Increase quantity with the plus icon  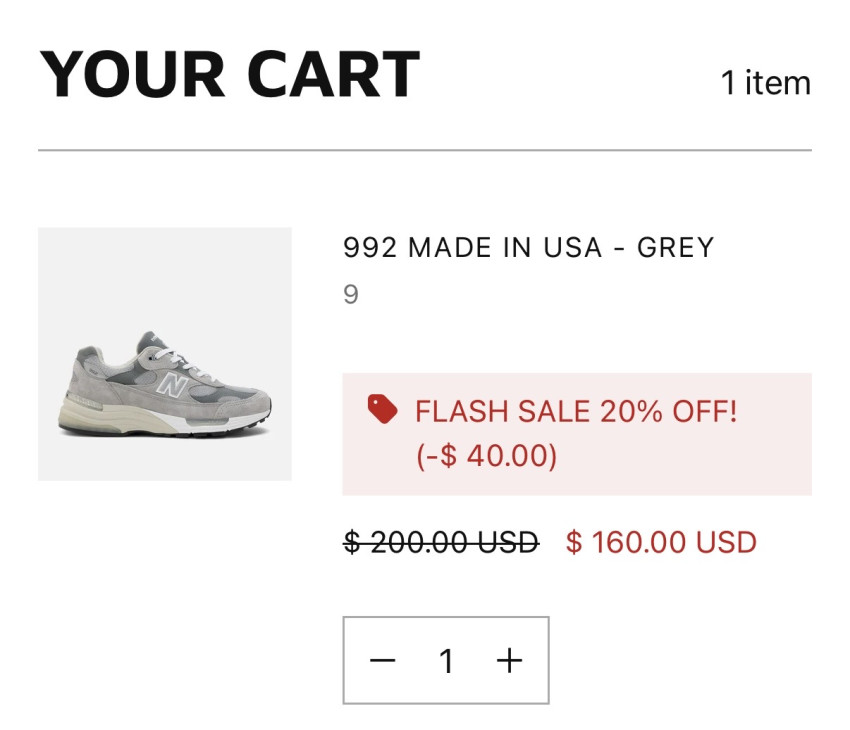point(510,661)
